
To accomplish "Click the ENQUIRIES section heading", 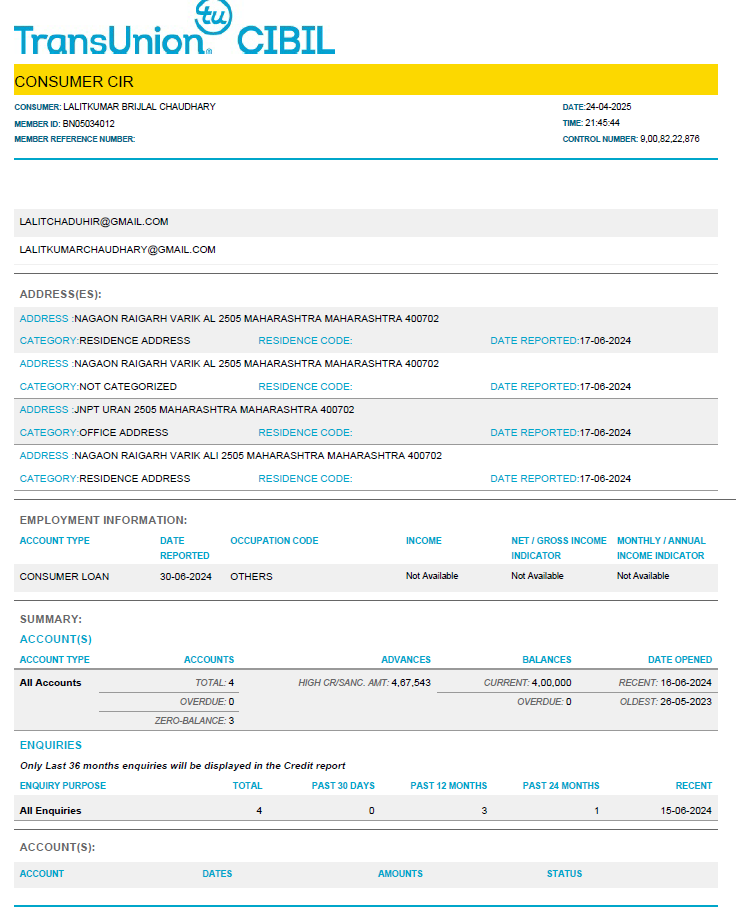I will (x=51, y=745).
